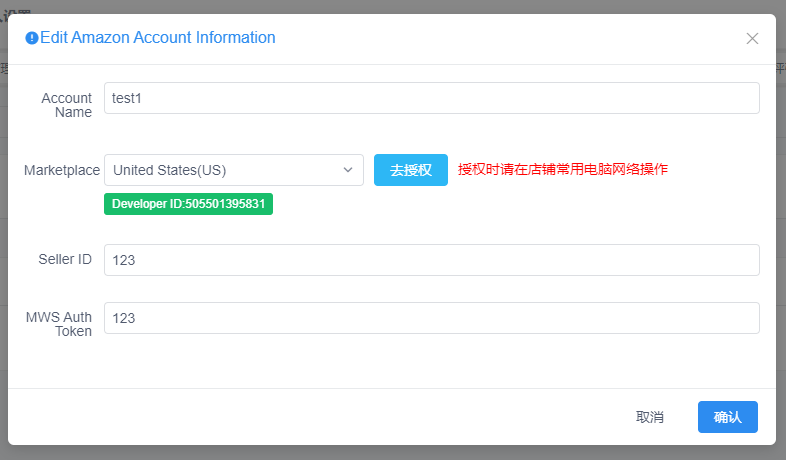Click the Account Name label
The image size is (786, 460).
point(67,105)
